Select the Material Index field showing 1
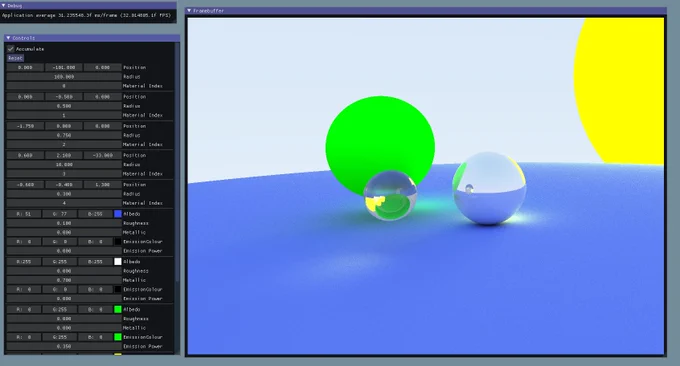The height and width of the screenshot is (366, 680). point(64,115)
